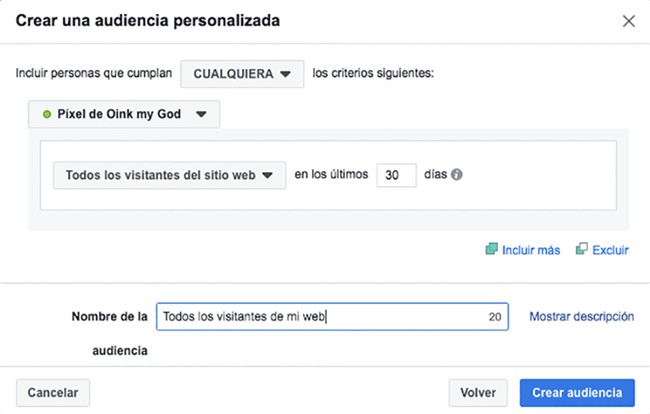Close the custom audience dialog
Screen dimensions: 650x414
pyautogui.click(x=628, y=21)
